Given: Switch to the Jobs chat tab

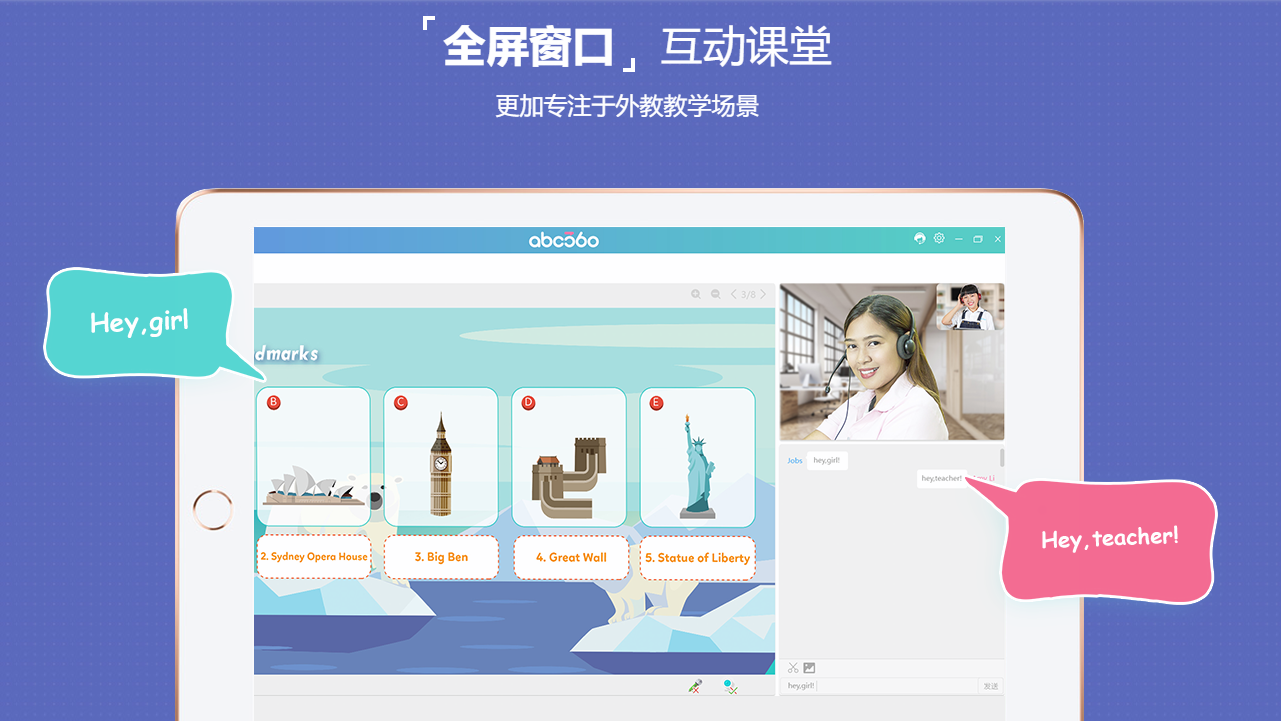Looking at the screenshot, I should tap(794, 460).
